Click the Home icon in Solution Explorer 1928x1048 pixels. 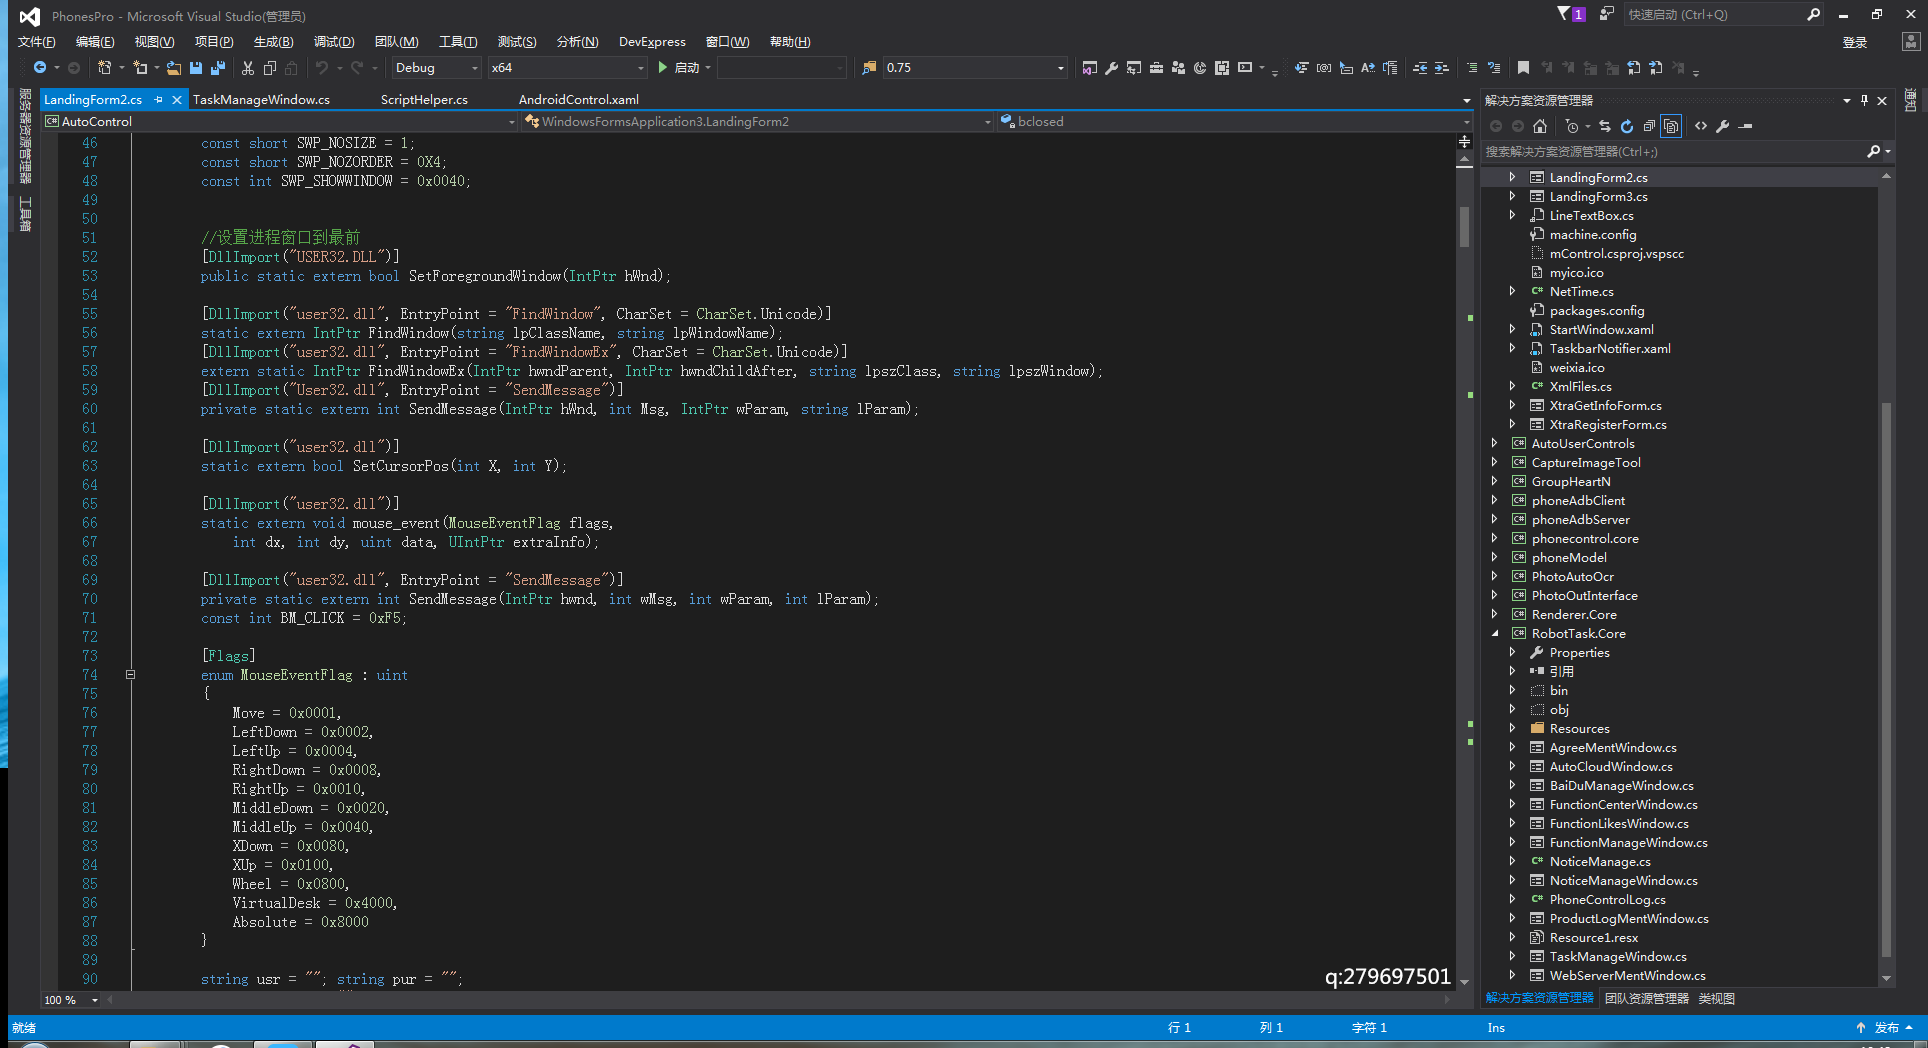[1540, 126]
